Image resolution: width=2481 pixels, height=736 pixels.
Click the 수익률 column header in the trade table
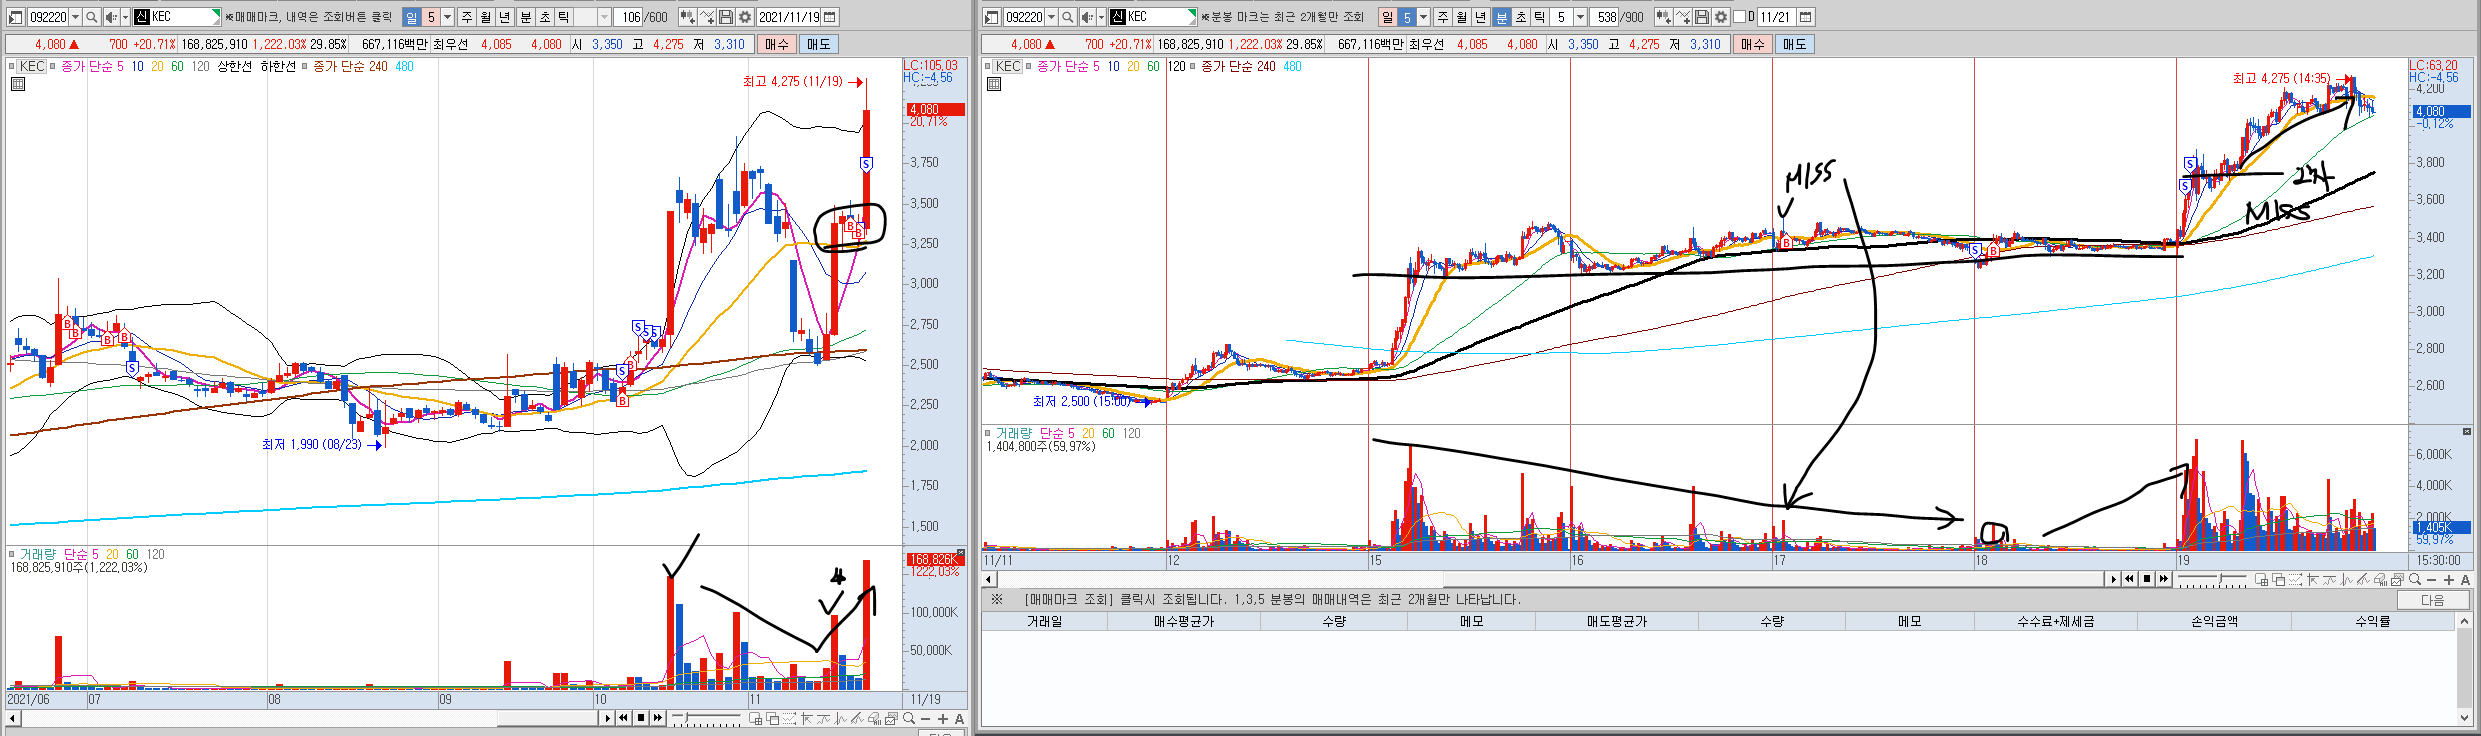(2372, 621)
